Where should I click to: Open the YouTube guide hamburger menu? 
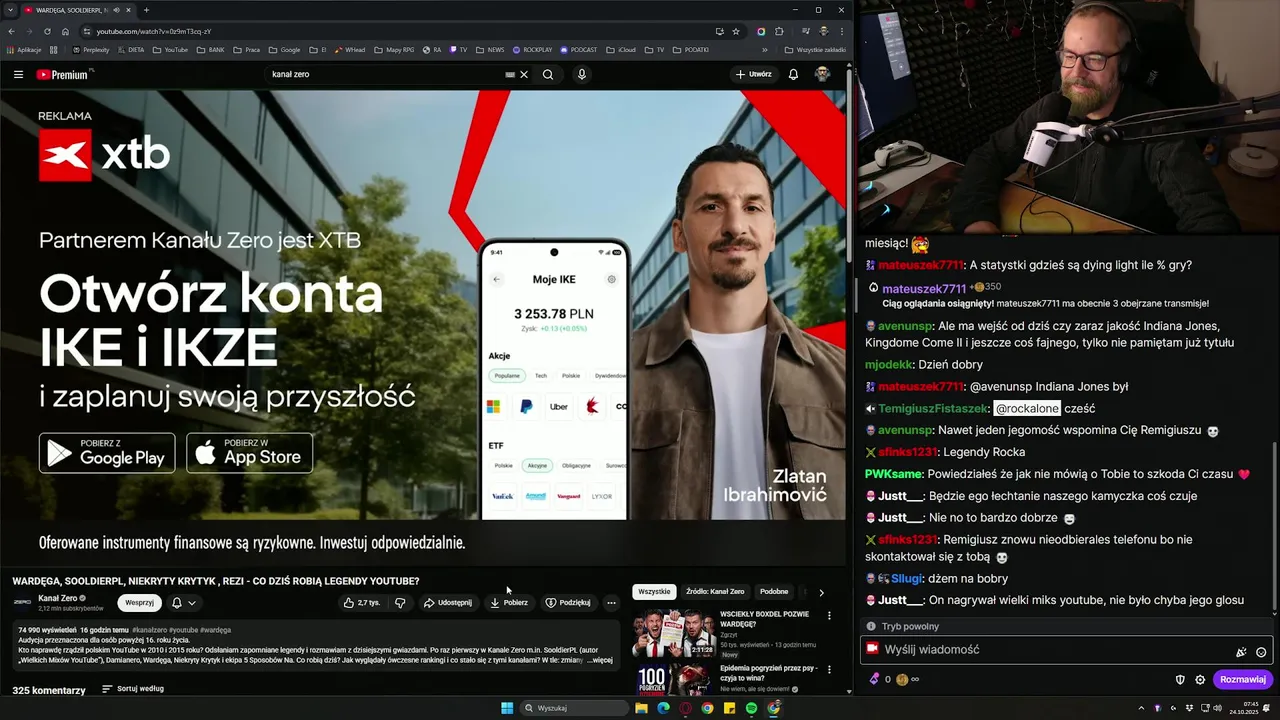[x=18, y=74]
